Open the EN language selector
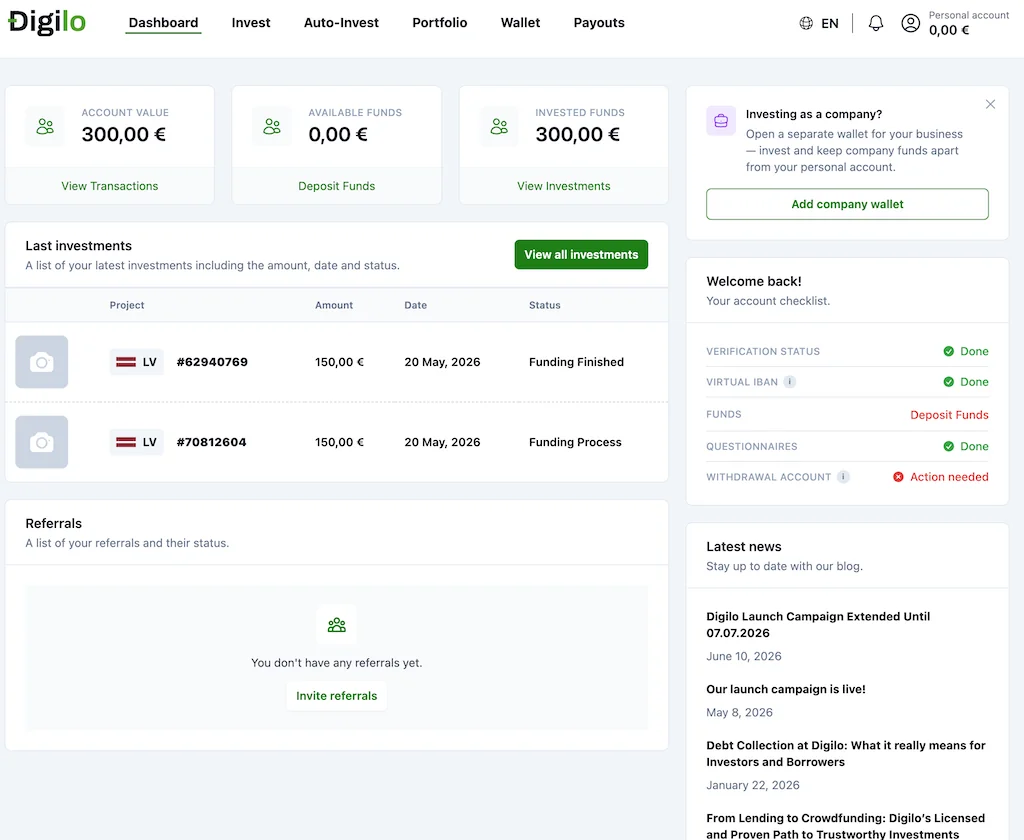The height and width of the screenshot is (840, 1024). (819, 24)
